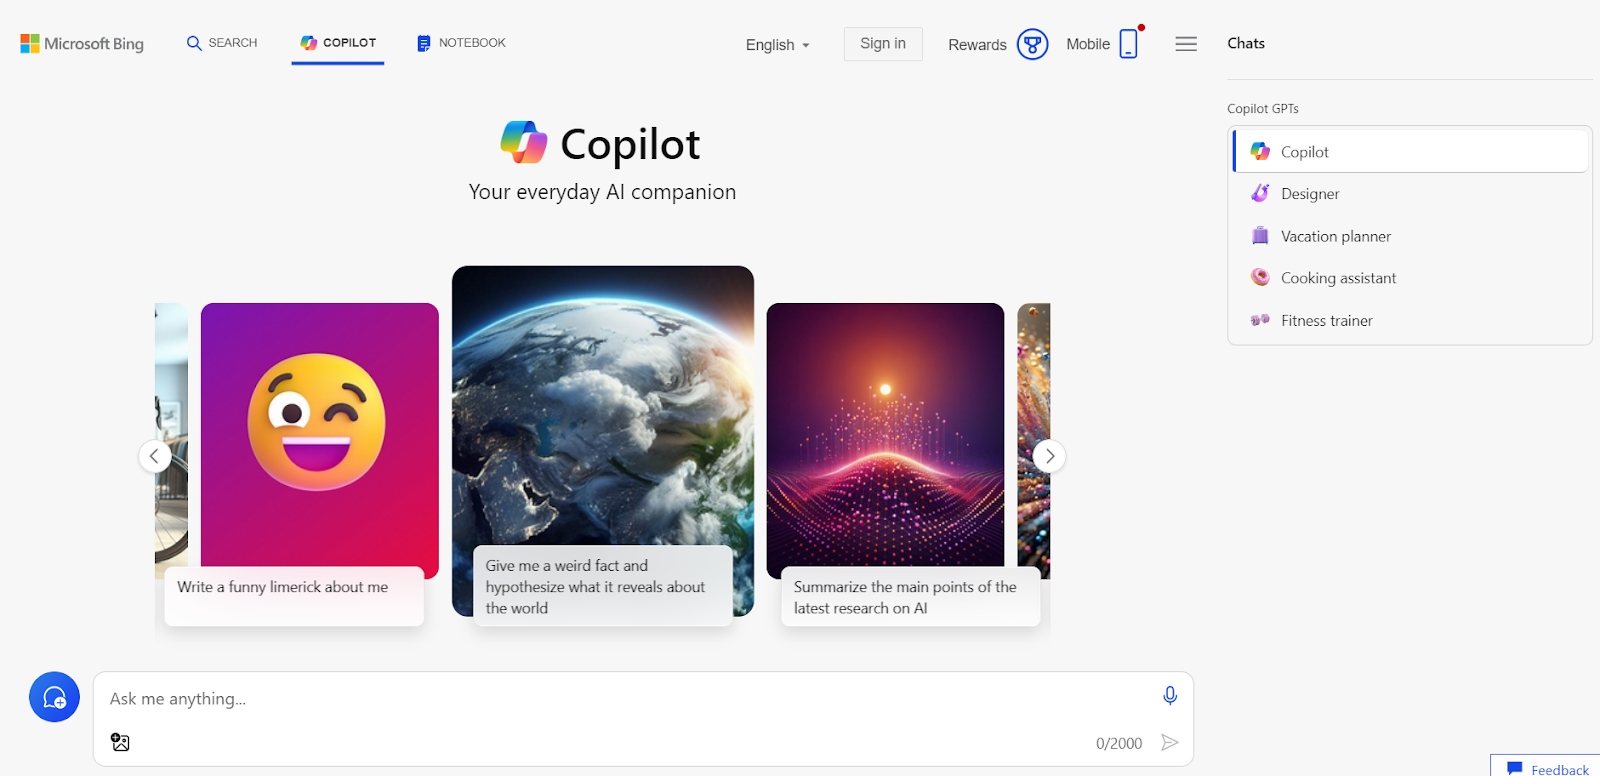This screenshot has width=1600, height=776.
Task: Start a new topic with blue chat icon
Action: pyautogui.click(x=54, y=697)
